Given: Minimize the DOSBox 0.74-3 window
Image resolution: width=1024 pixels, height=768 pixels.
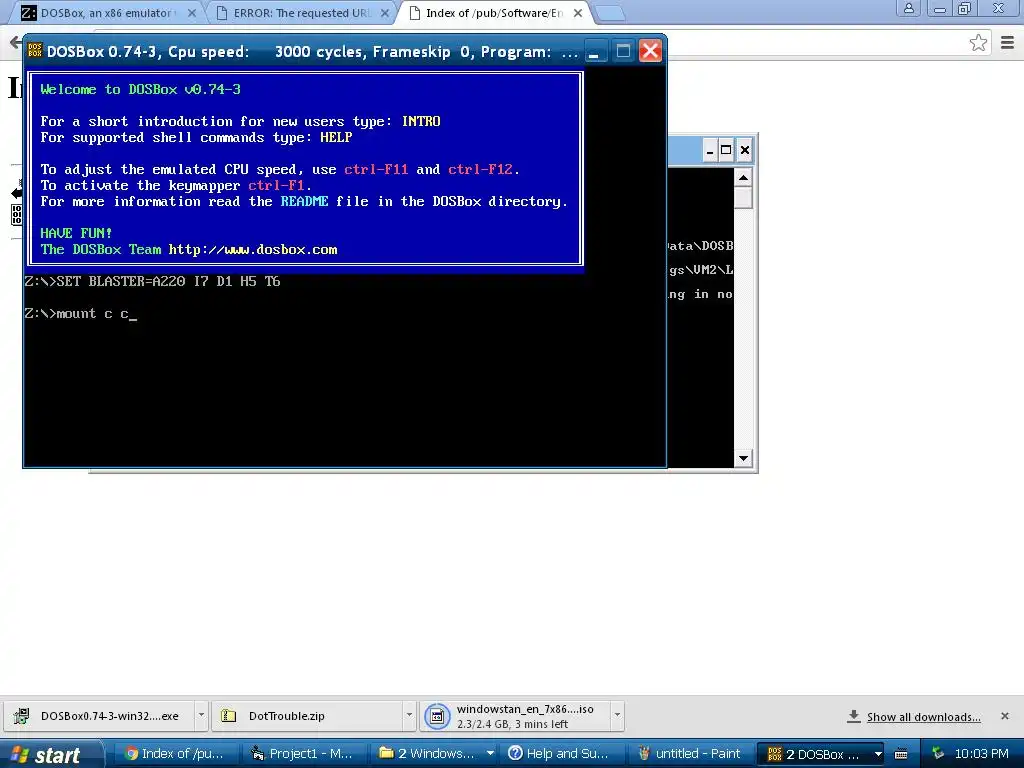Looking at the screenshot, I should coord(594,51).
